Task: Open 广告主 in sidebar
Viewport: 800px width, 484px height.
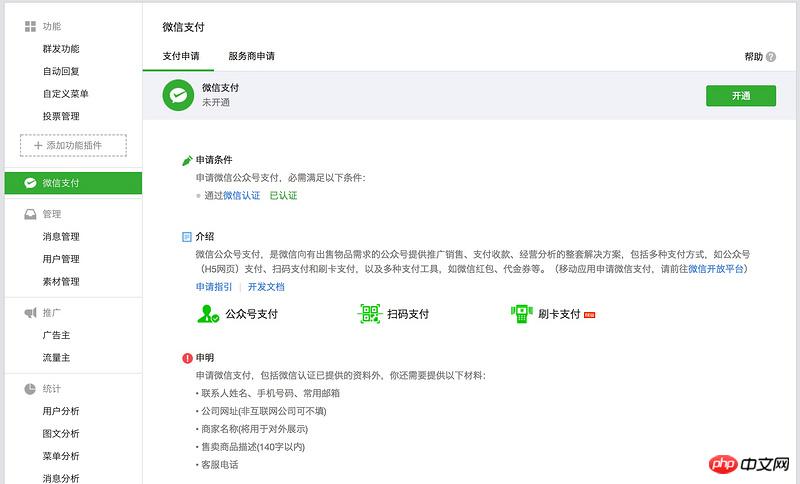Action: (x=56, y=335)
